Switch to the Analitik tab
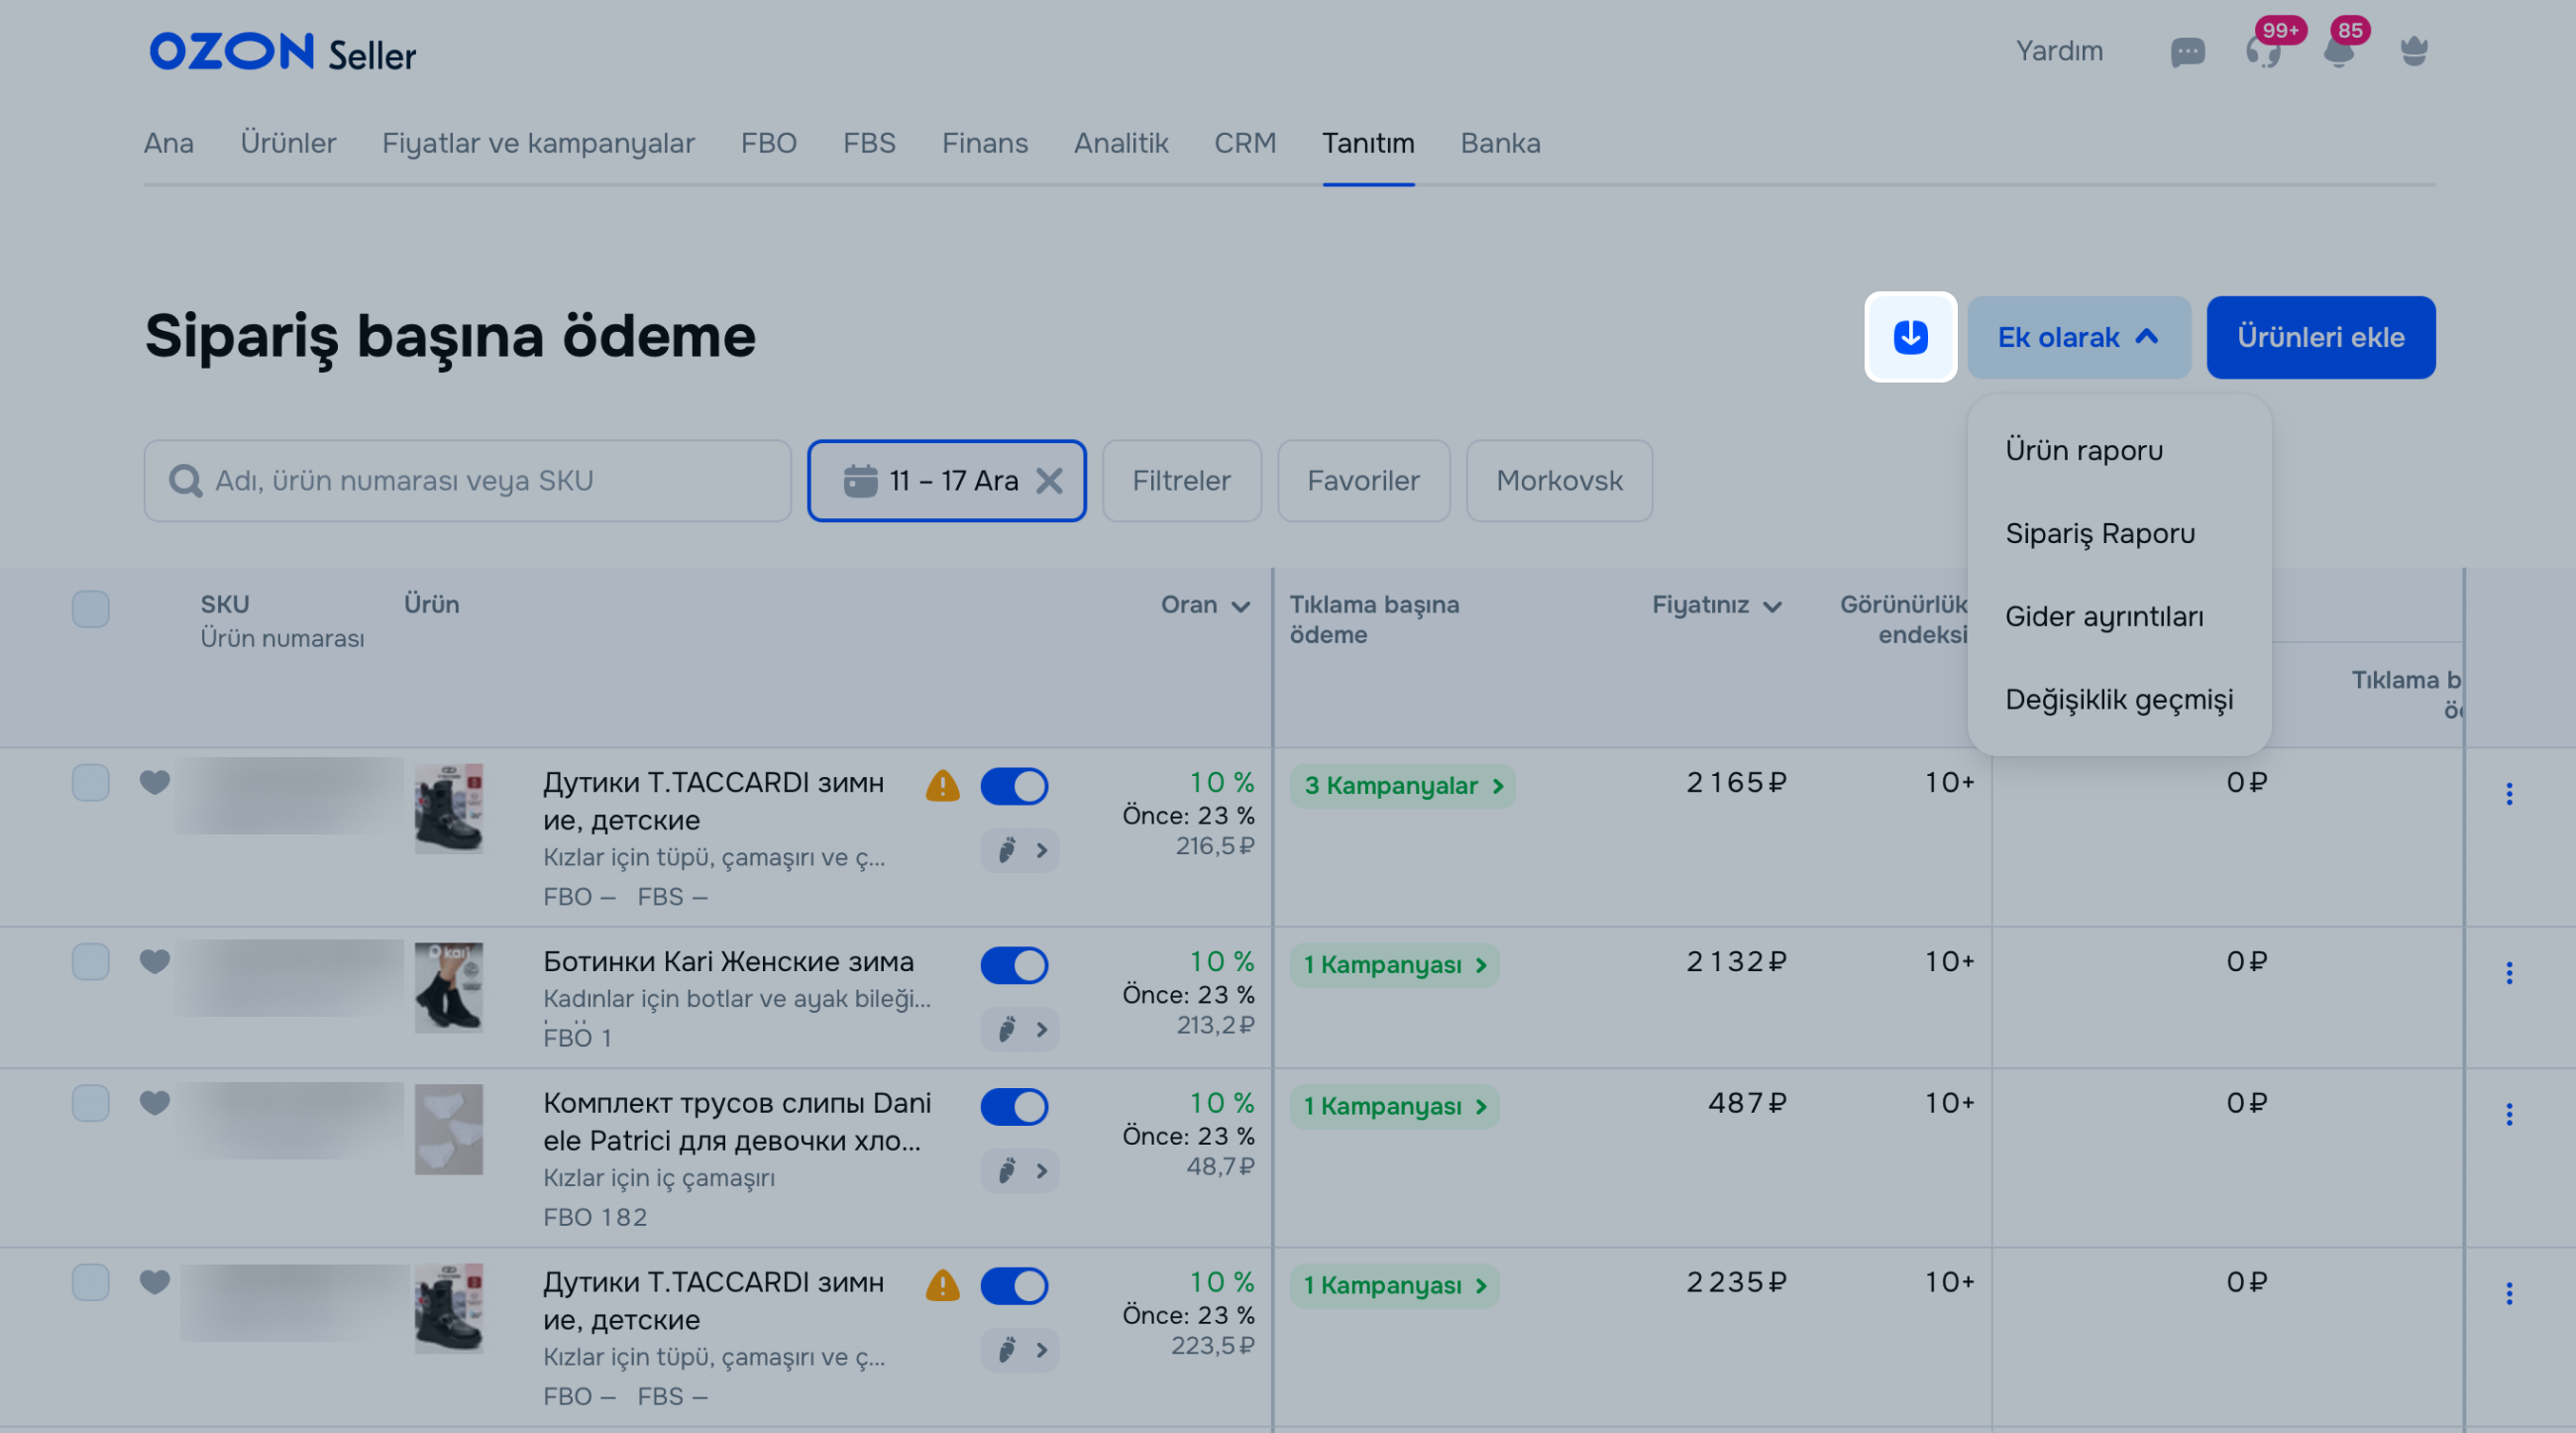Viewport: 2576px width, 1433px height. click(x=1121, y=143)
